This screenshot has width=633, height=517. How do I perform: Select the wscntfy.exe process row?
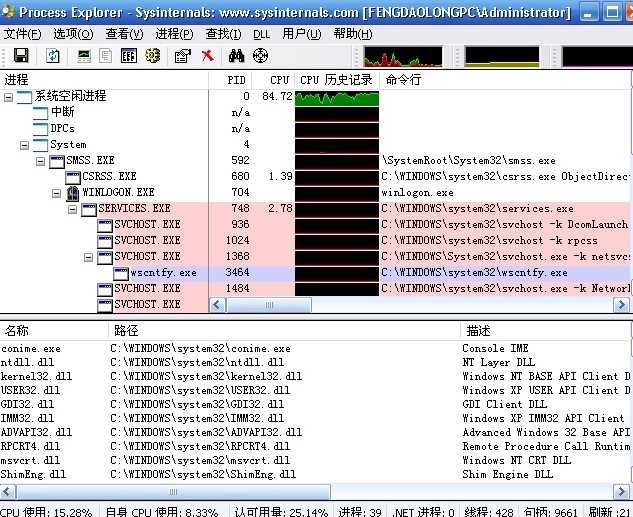click(315, 273)
